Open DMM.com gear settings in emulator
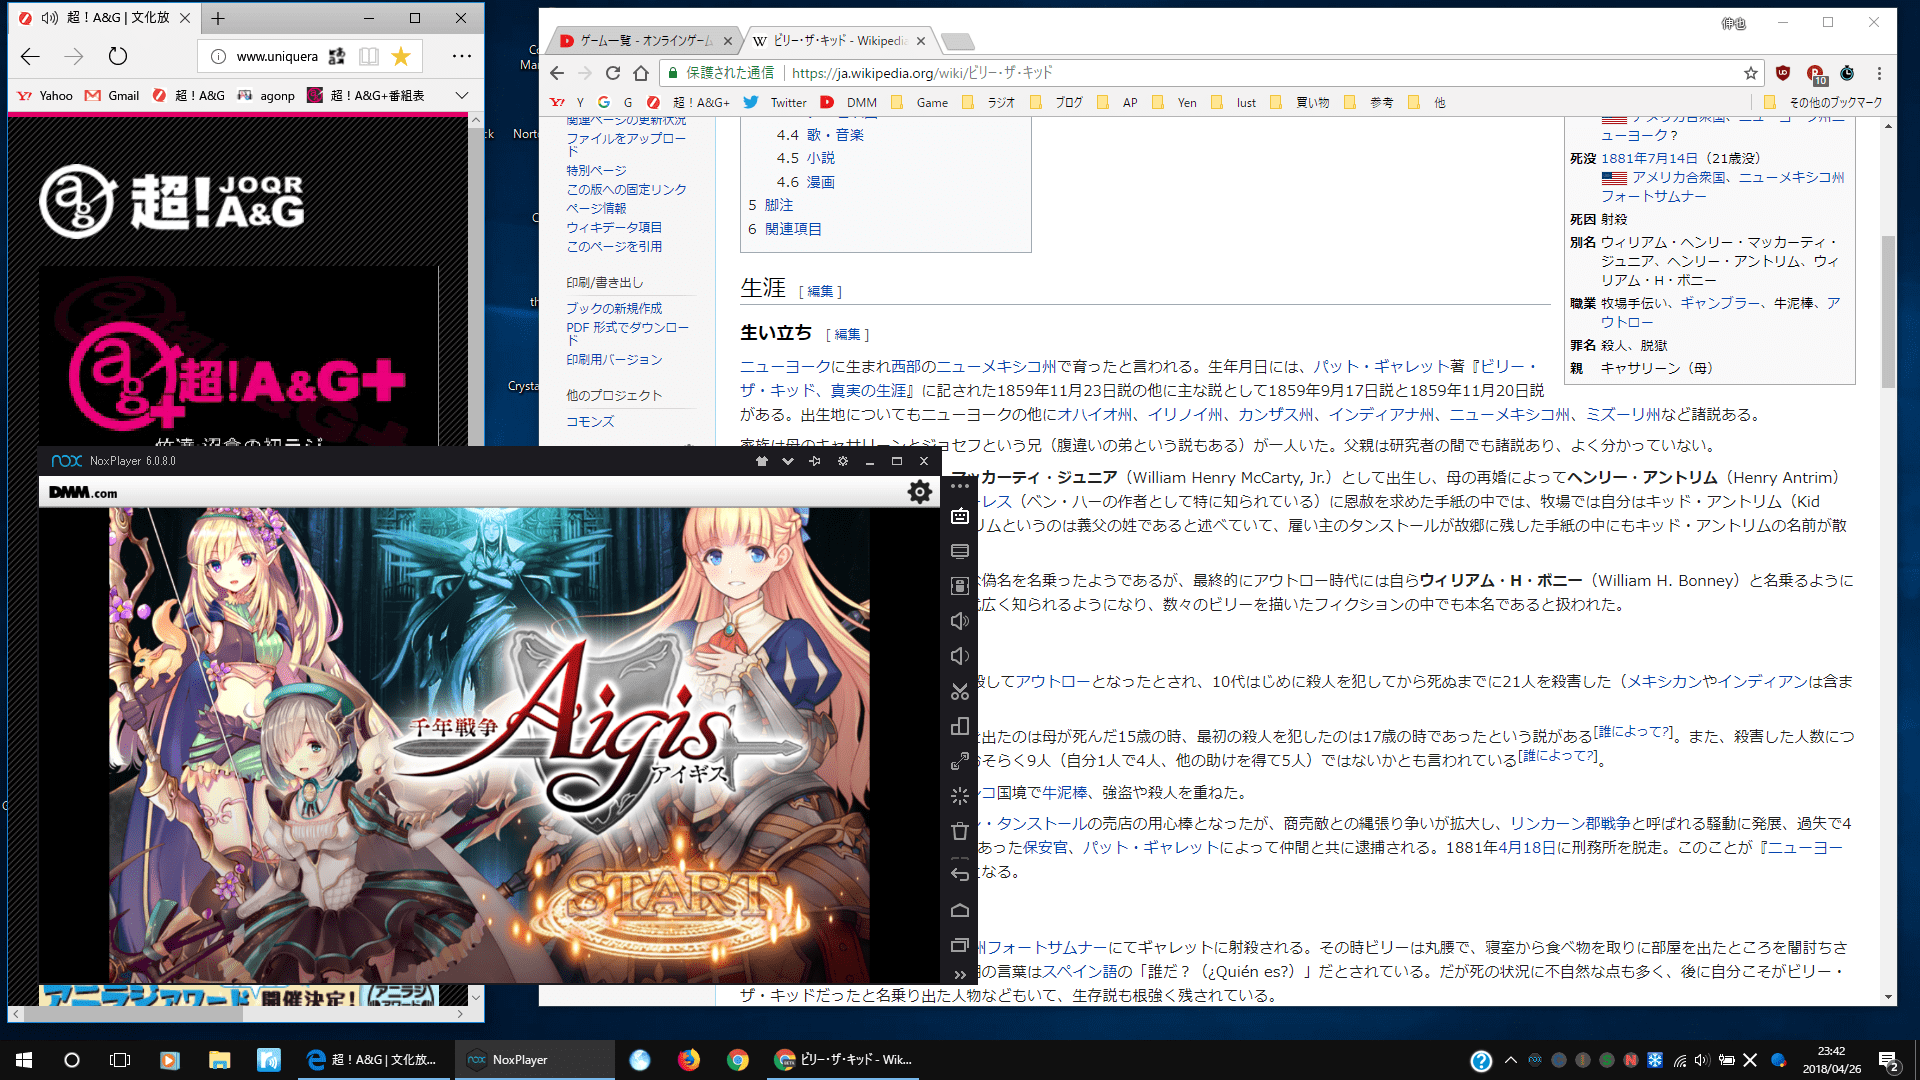1920x1080 pixels. click(x=919, y=491)
